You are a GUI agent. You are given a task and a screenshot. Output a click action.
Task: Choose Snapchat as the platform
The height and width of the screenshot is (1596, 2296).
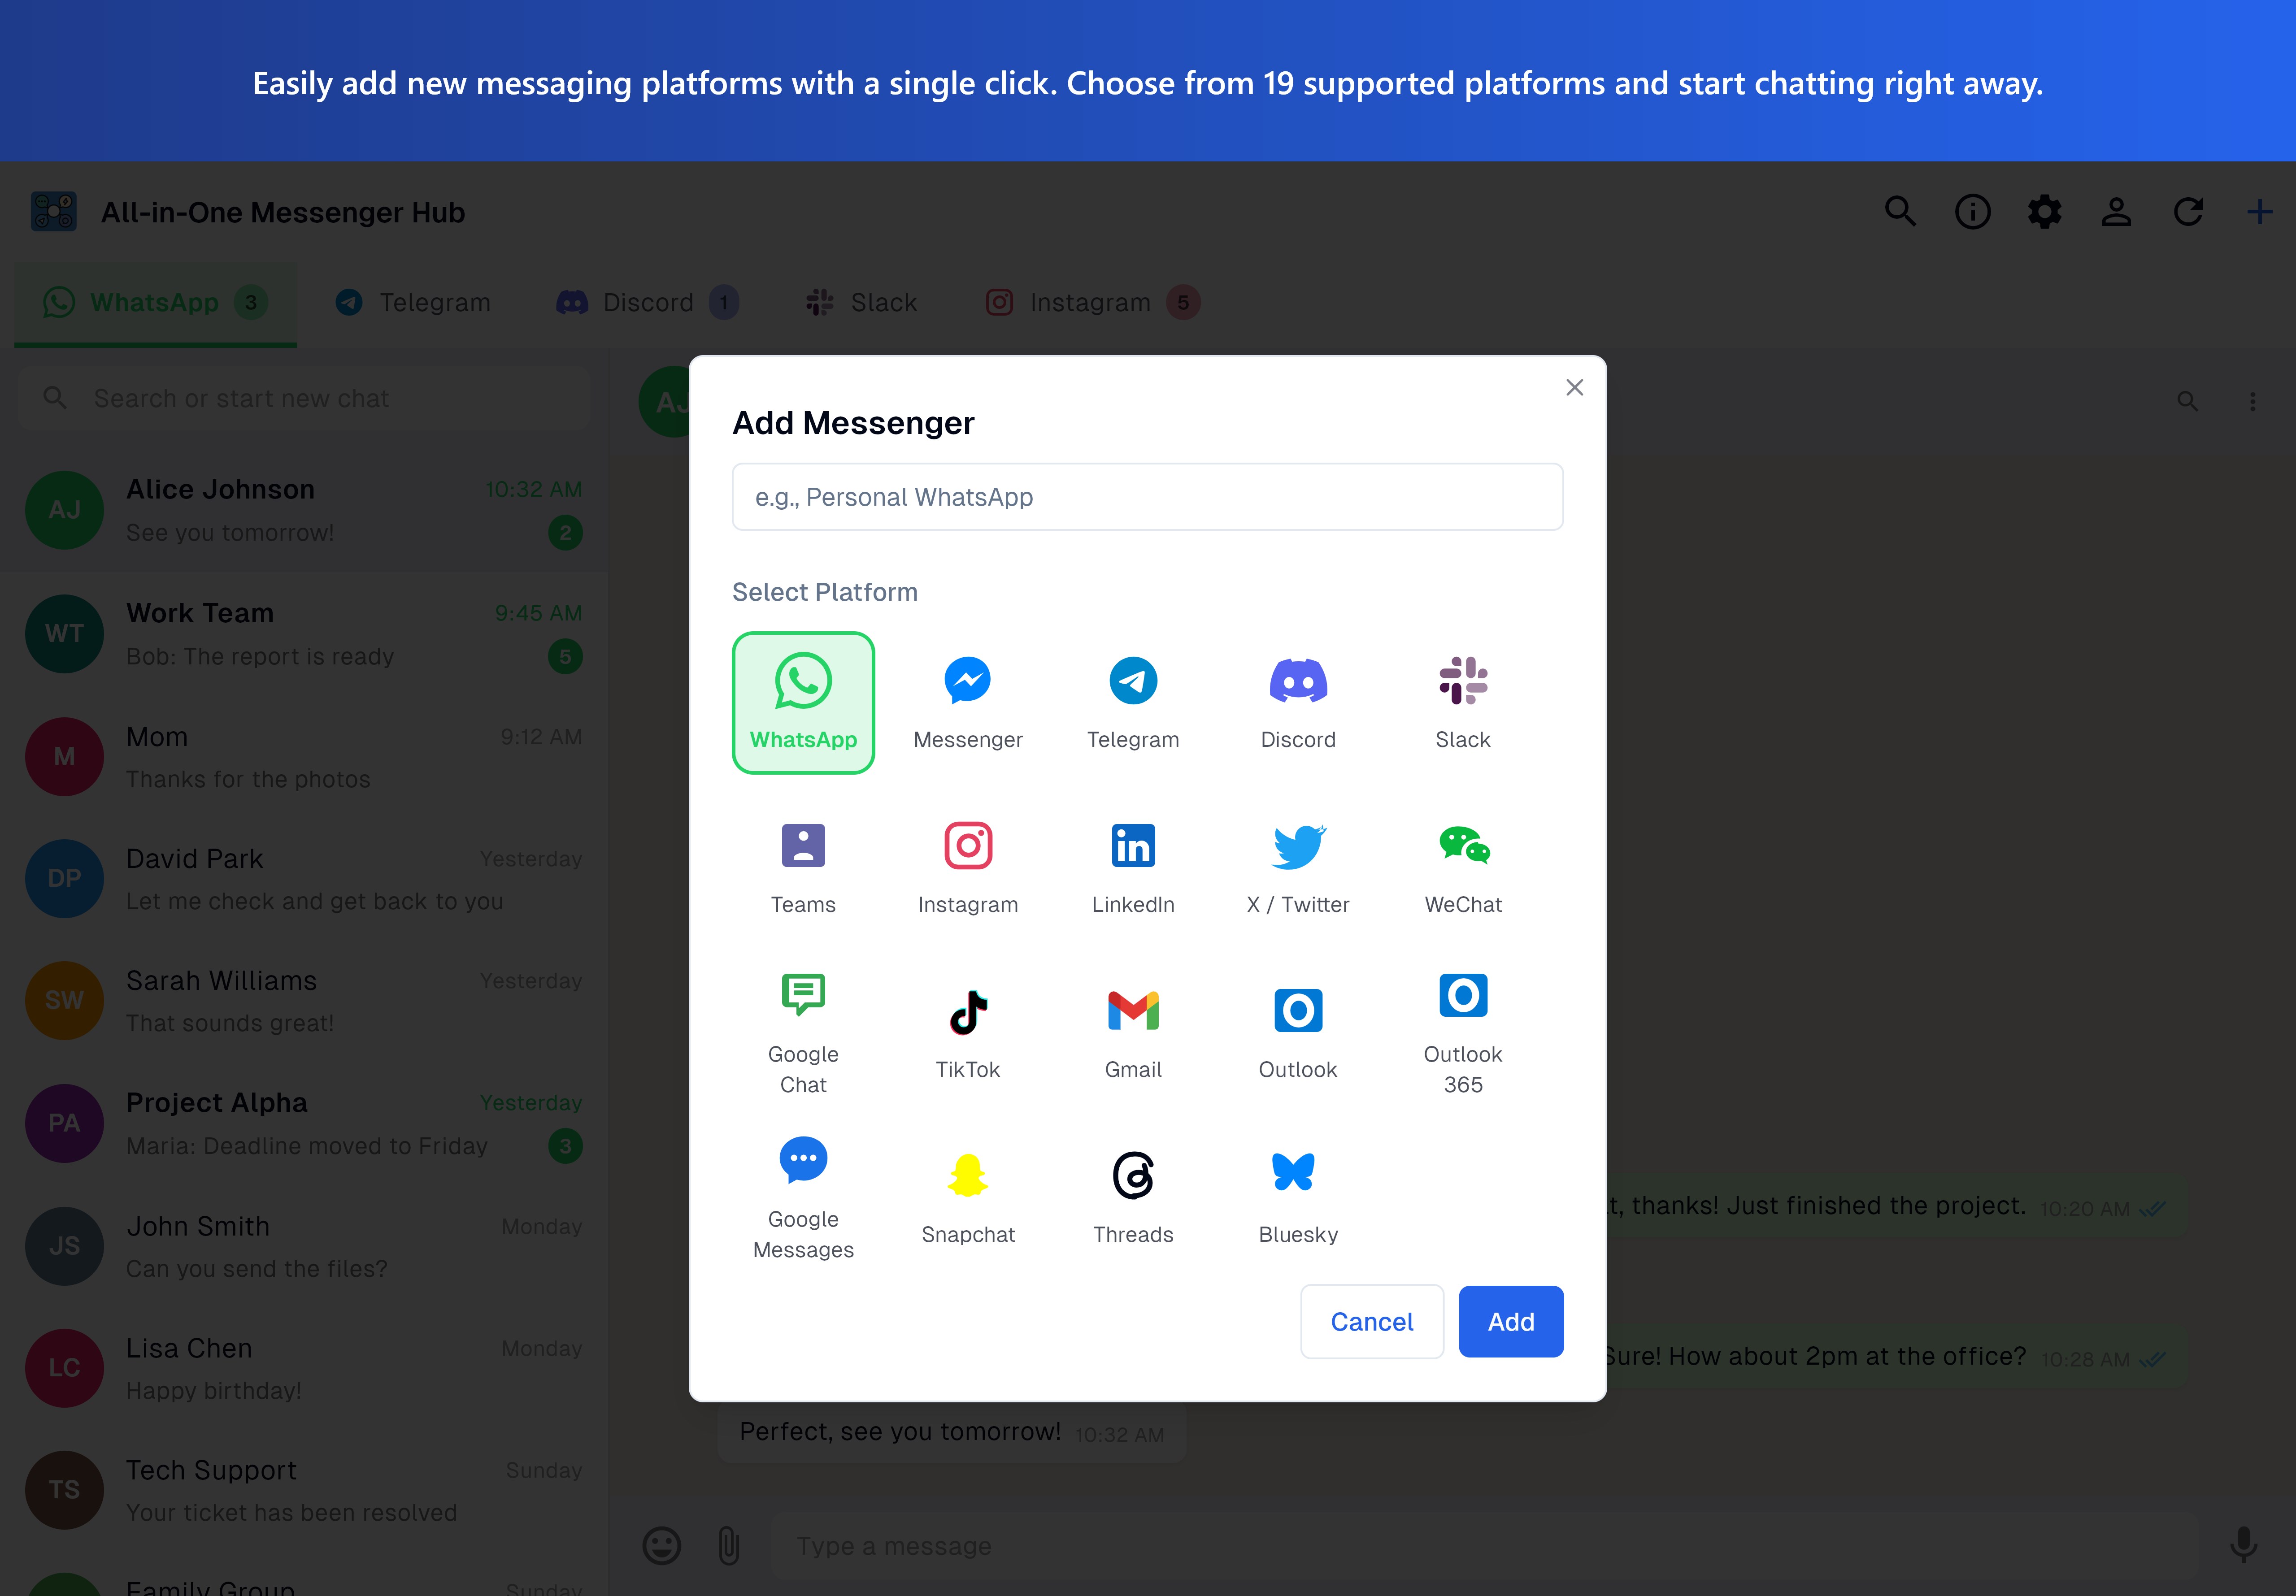click(968, 1197)
